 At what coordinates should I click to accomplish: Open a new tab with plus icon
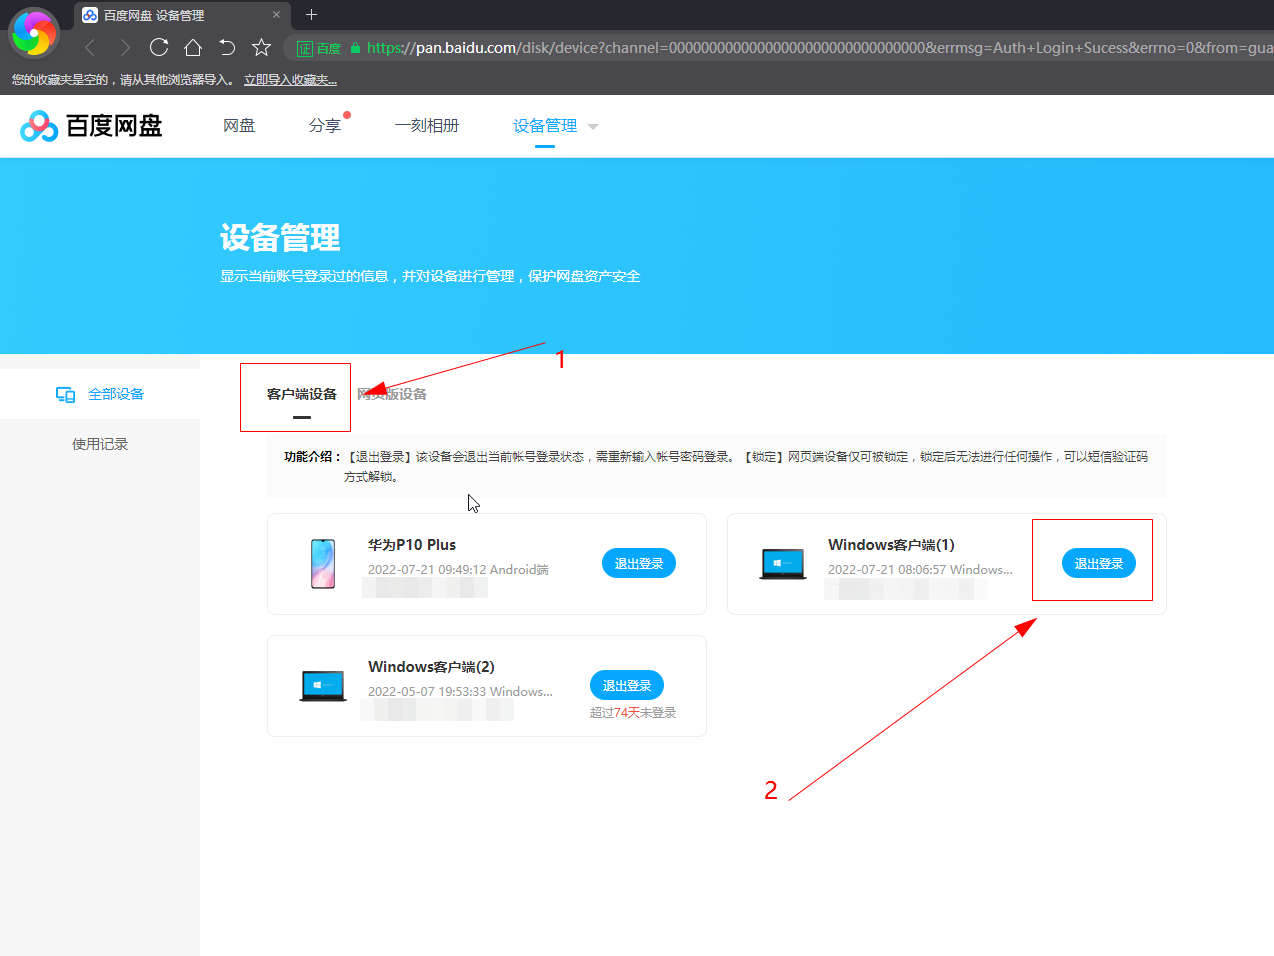(311, 14)
